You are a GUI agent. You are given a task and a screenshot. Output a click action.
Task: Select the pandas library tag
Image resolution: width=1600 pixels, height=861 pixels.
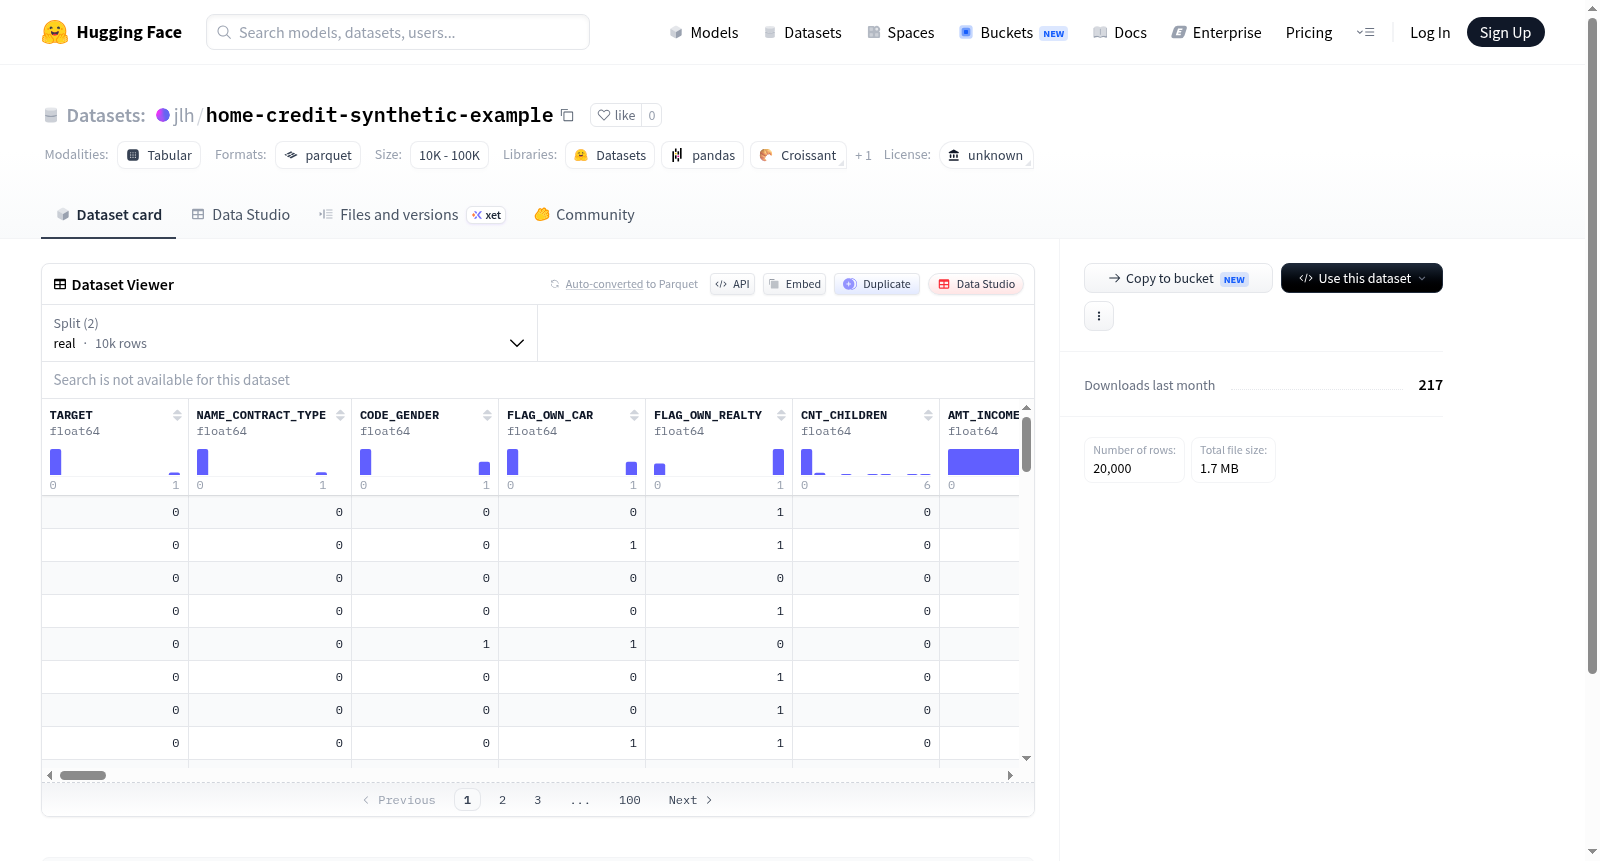tap(702, 155)
